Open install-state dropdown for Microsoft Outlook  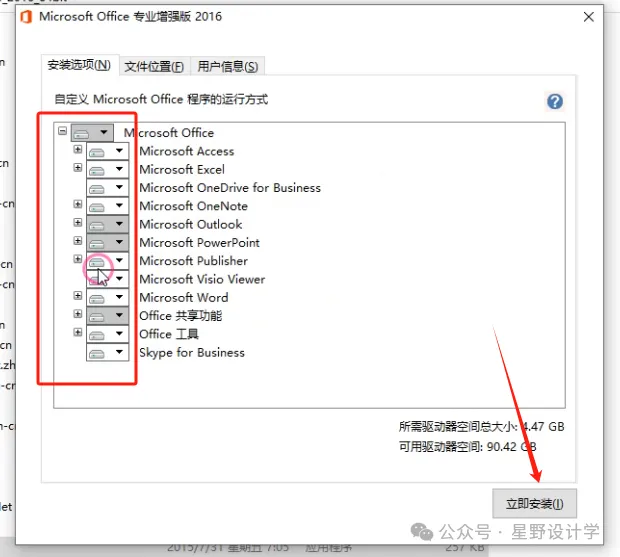click(108, 224)
